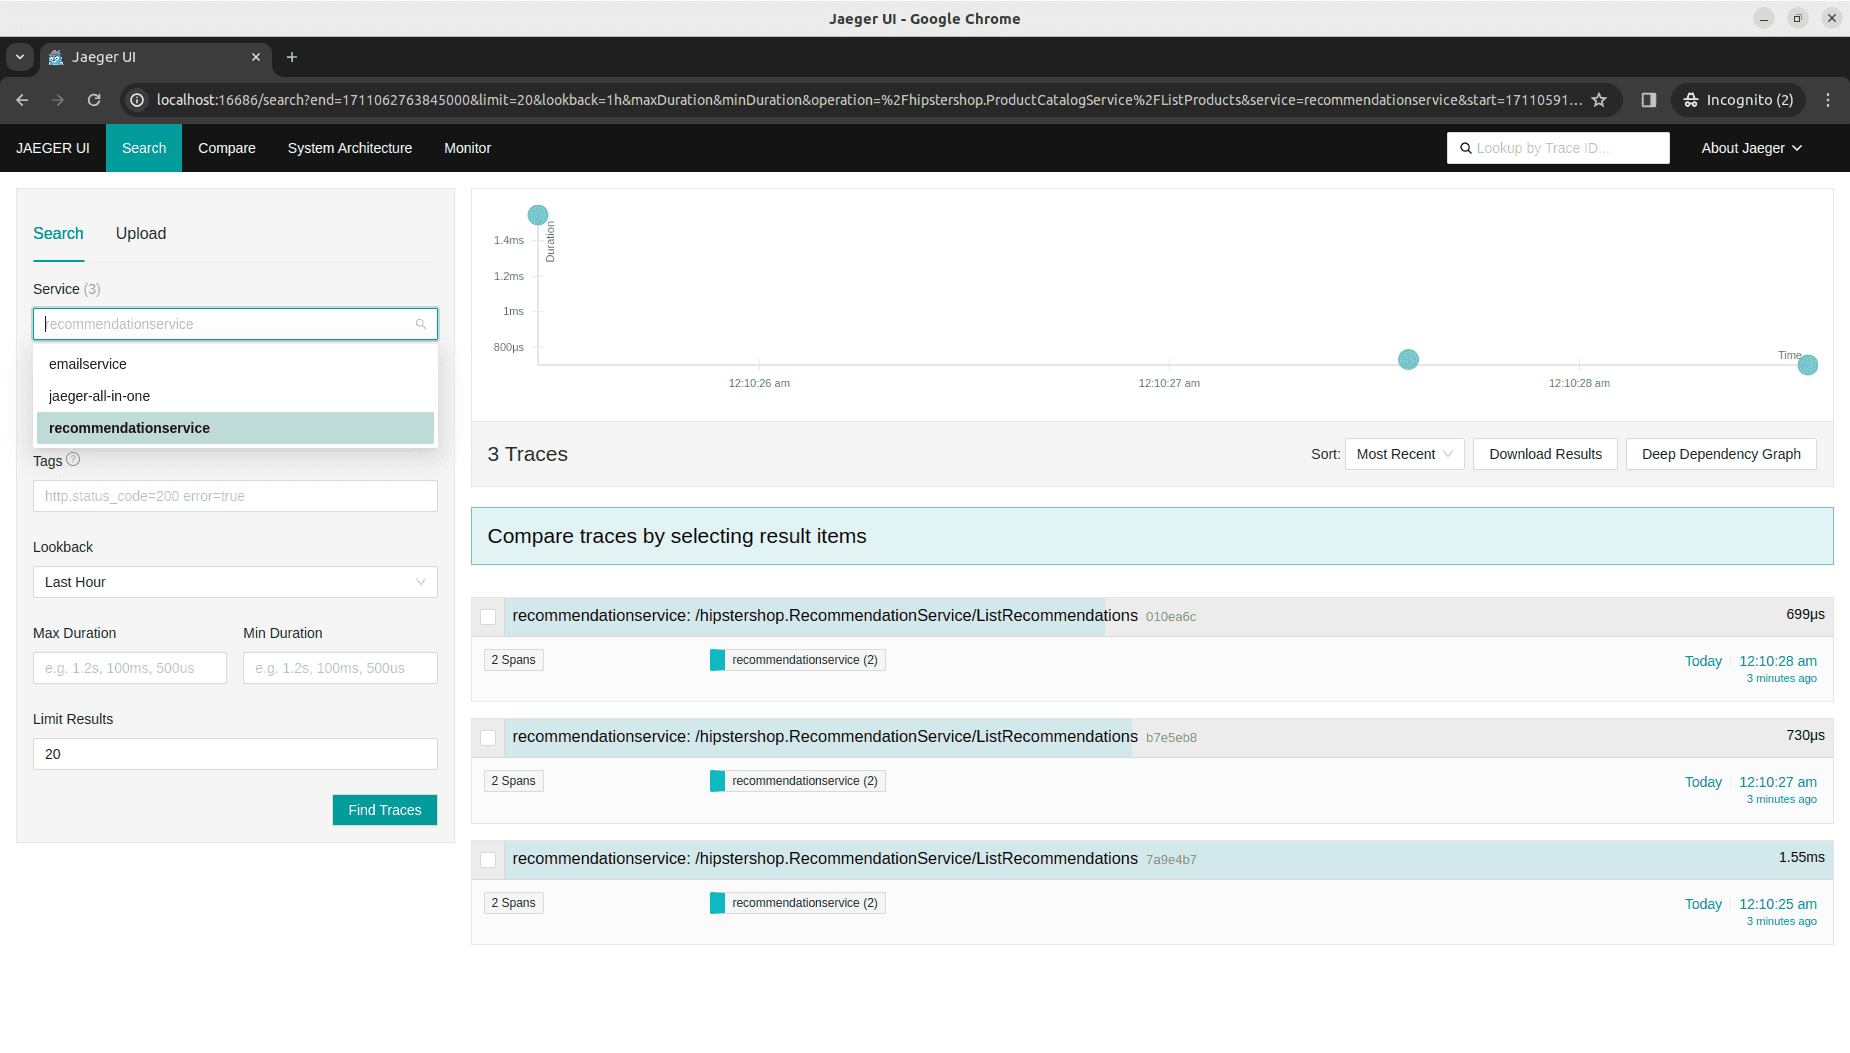Open the Chrome three-dot menu
Viewport: 1850px width, 1053px height.
[1828, 100]
